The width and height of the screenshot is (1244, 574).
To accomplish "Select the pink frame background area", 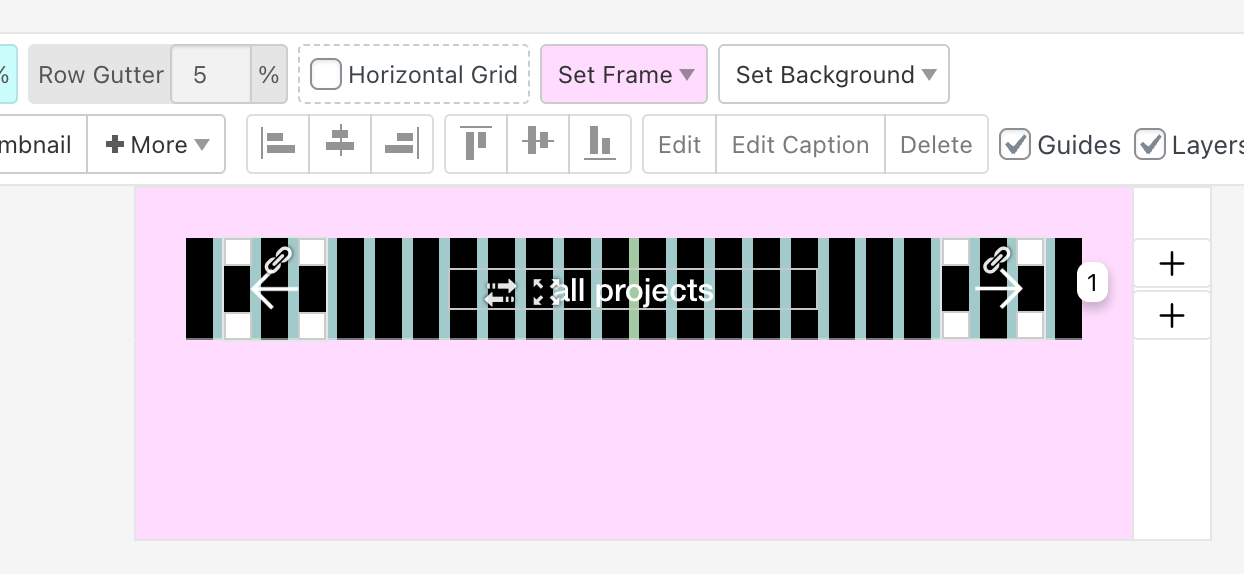I will (x=630, y=440).
